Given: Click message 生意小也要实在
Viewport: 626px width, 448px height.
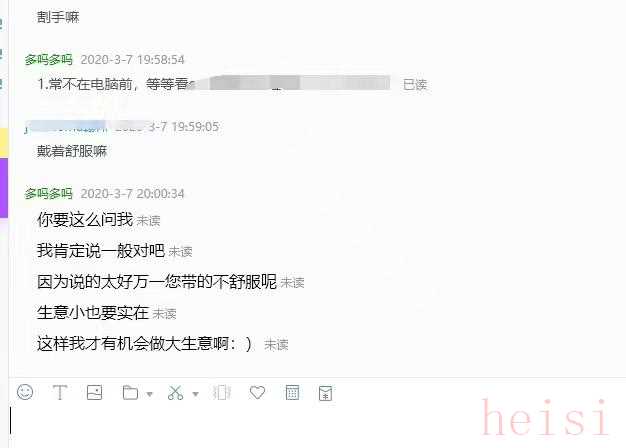Looking at the screenshot, I should (93, 313).
